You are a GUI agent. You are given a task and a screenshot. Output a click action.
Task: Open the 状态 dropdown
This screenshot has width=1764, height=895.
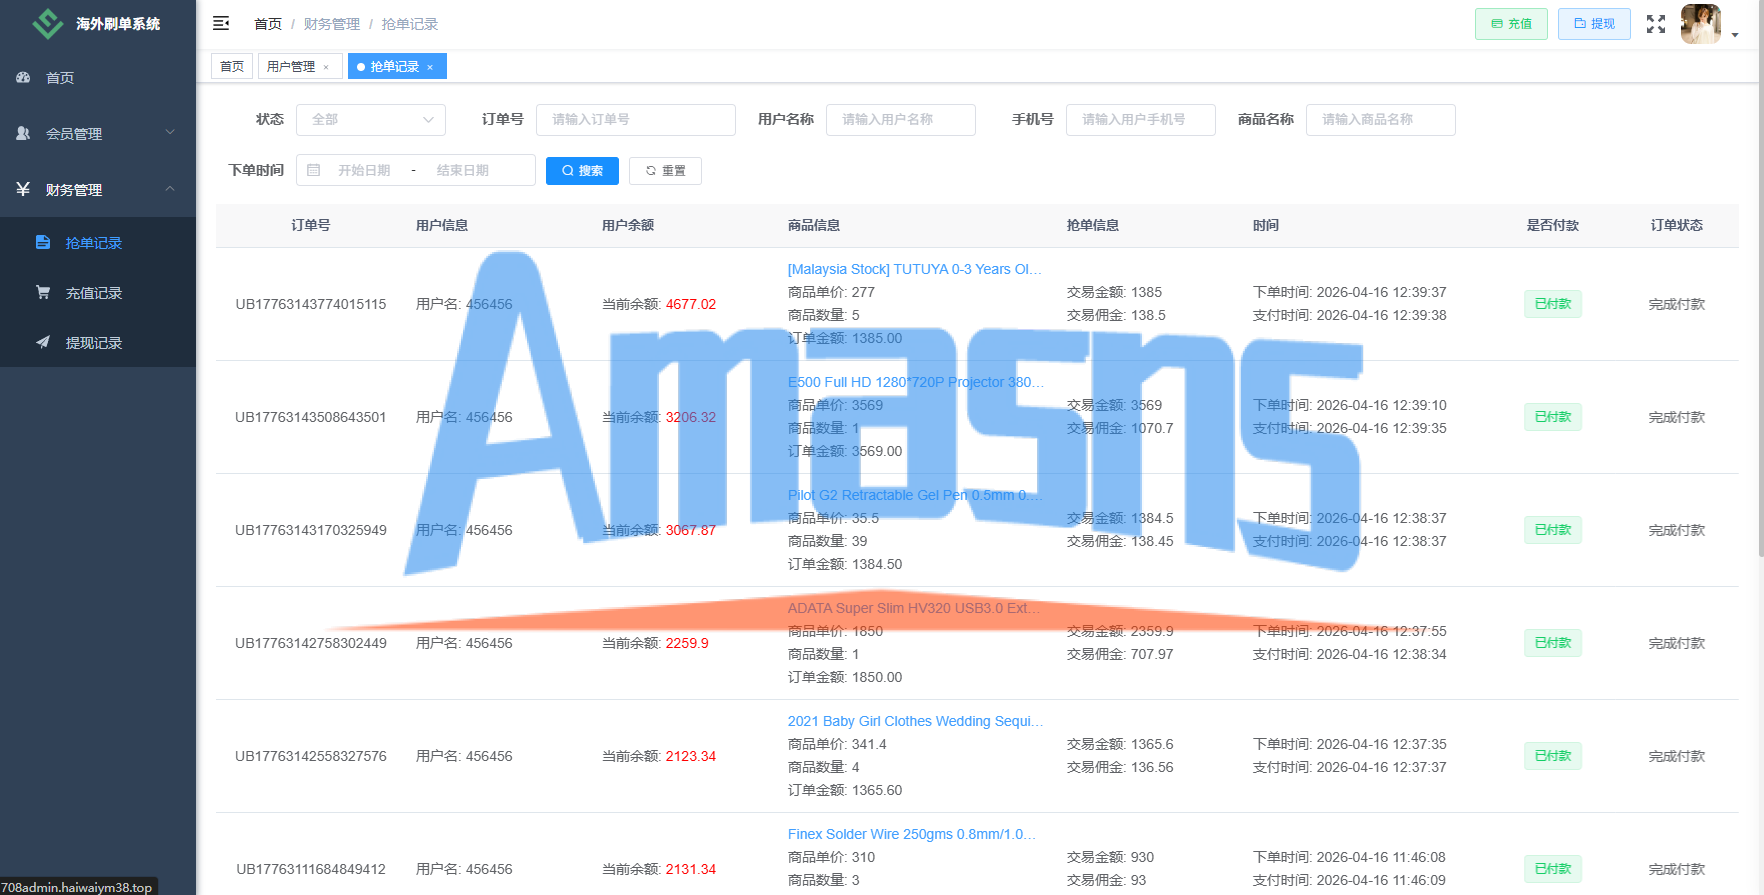click(371, 120)
